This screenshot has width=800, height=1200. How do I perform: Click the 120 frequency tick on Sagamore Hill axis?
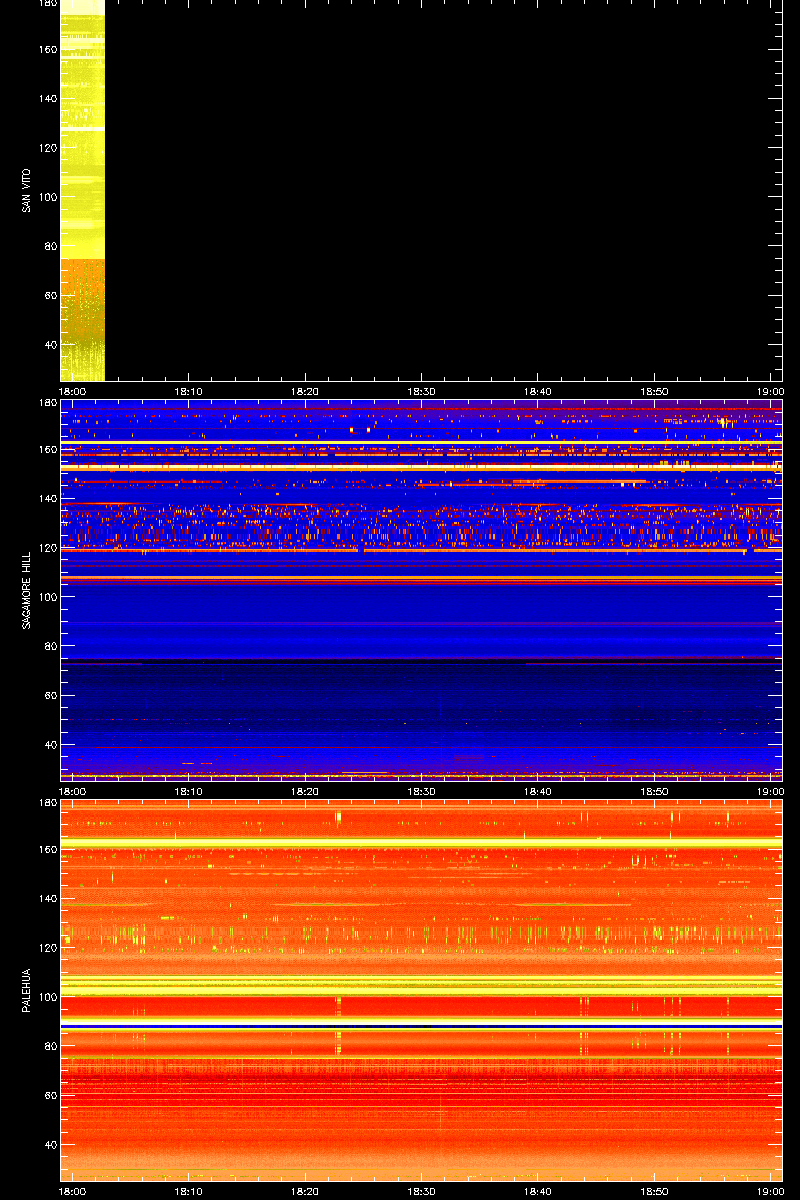pyautogui.click(x=47, y=548)
